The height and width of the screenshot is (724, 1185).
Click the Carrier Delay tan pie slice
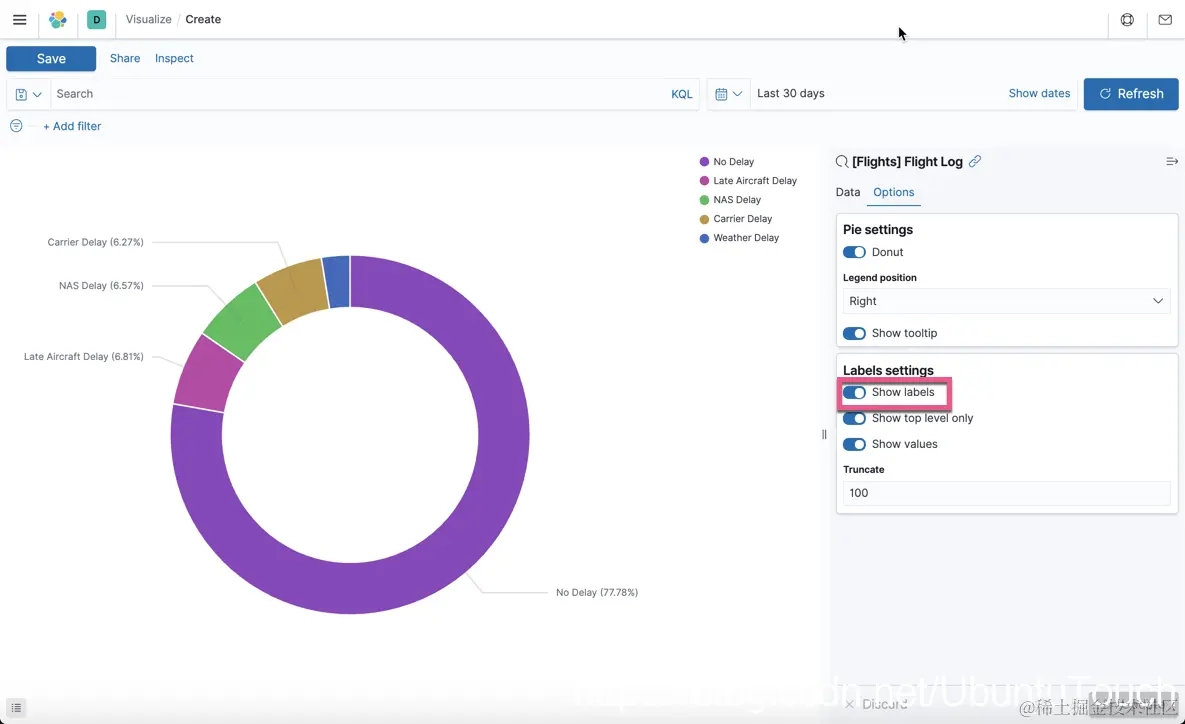point(295,291)
